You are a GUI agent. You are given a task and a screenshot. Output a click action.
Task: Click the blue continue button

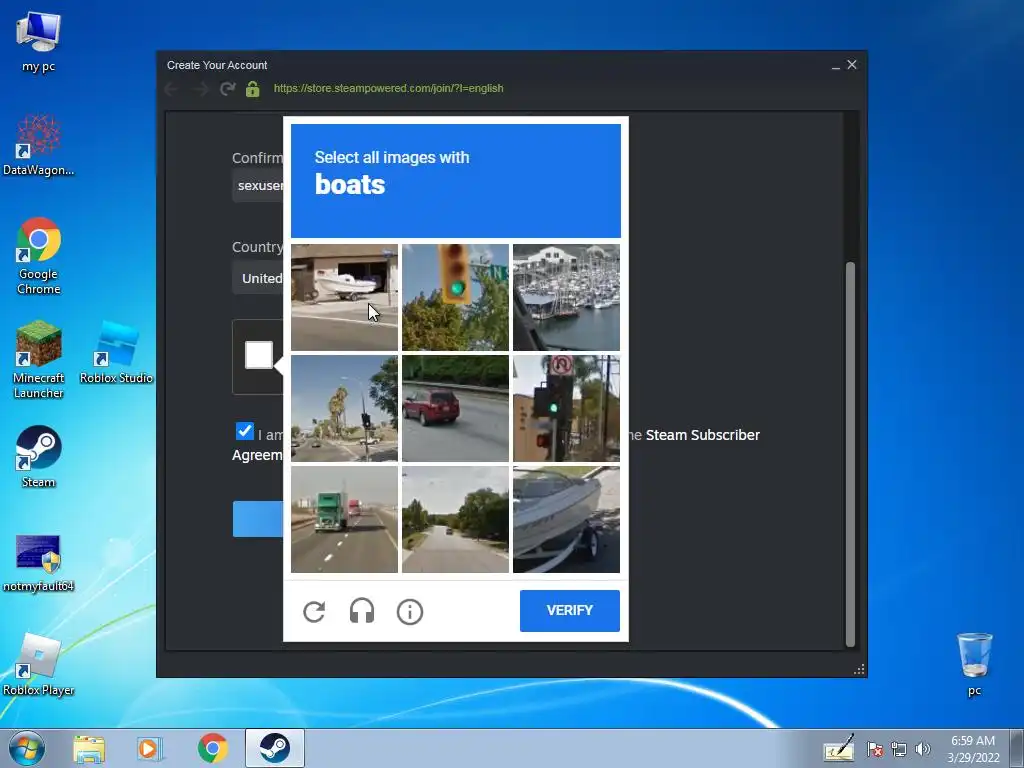tap(258, 519)
